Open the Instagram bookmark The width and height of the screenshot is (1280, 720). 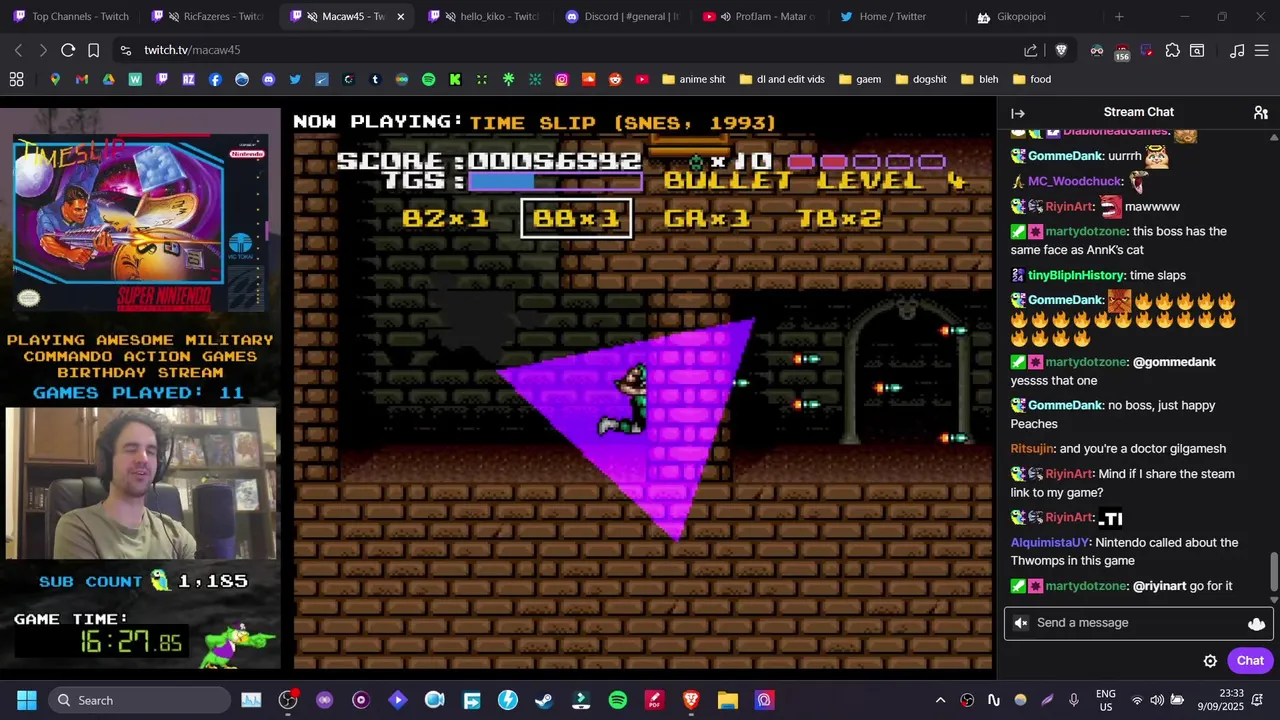click(x=562, y=79)
